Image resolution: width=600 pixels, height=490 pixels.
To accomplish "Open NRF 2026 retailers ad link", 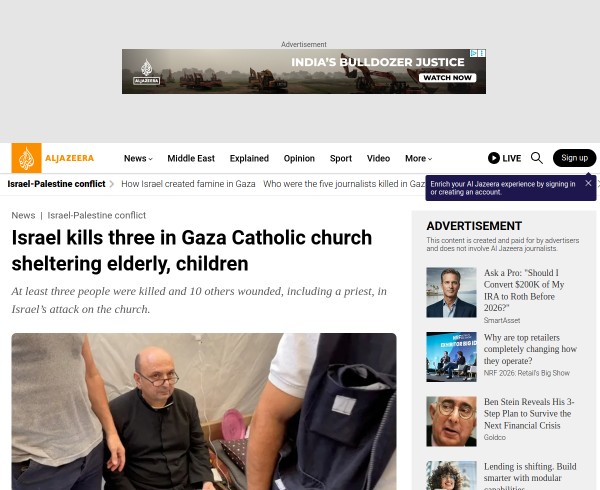I will (530, 349).
